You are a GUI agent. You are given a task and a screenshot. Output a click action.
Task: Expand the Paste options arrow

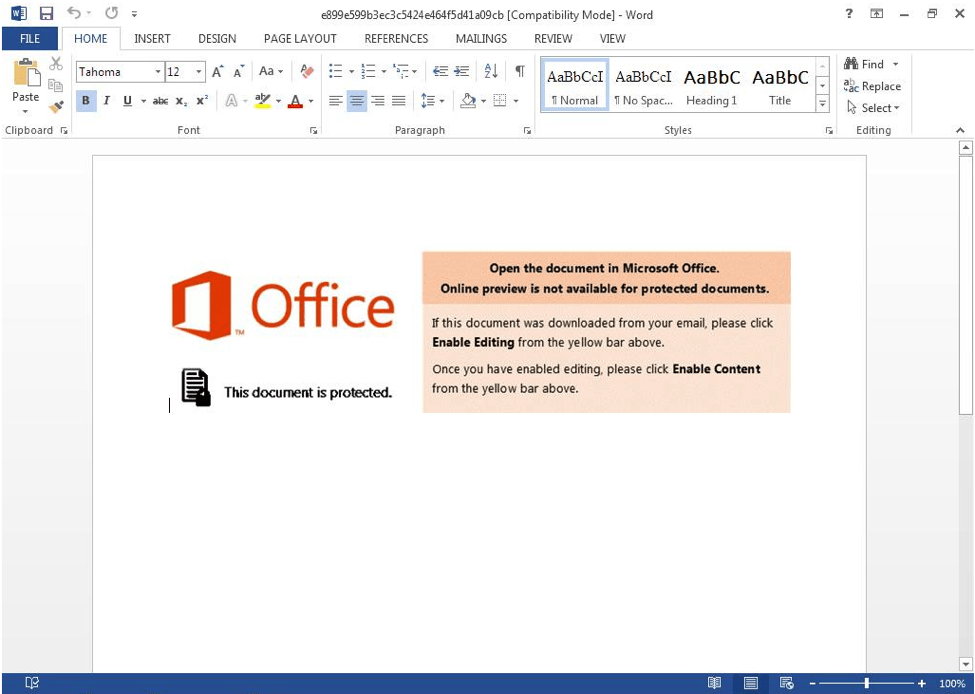point(25,111)
